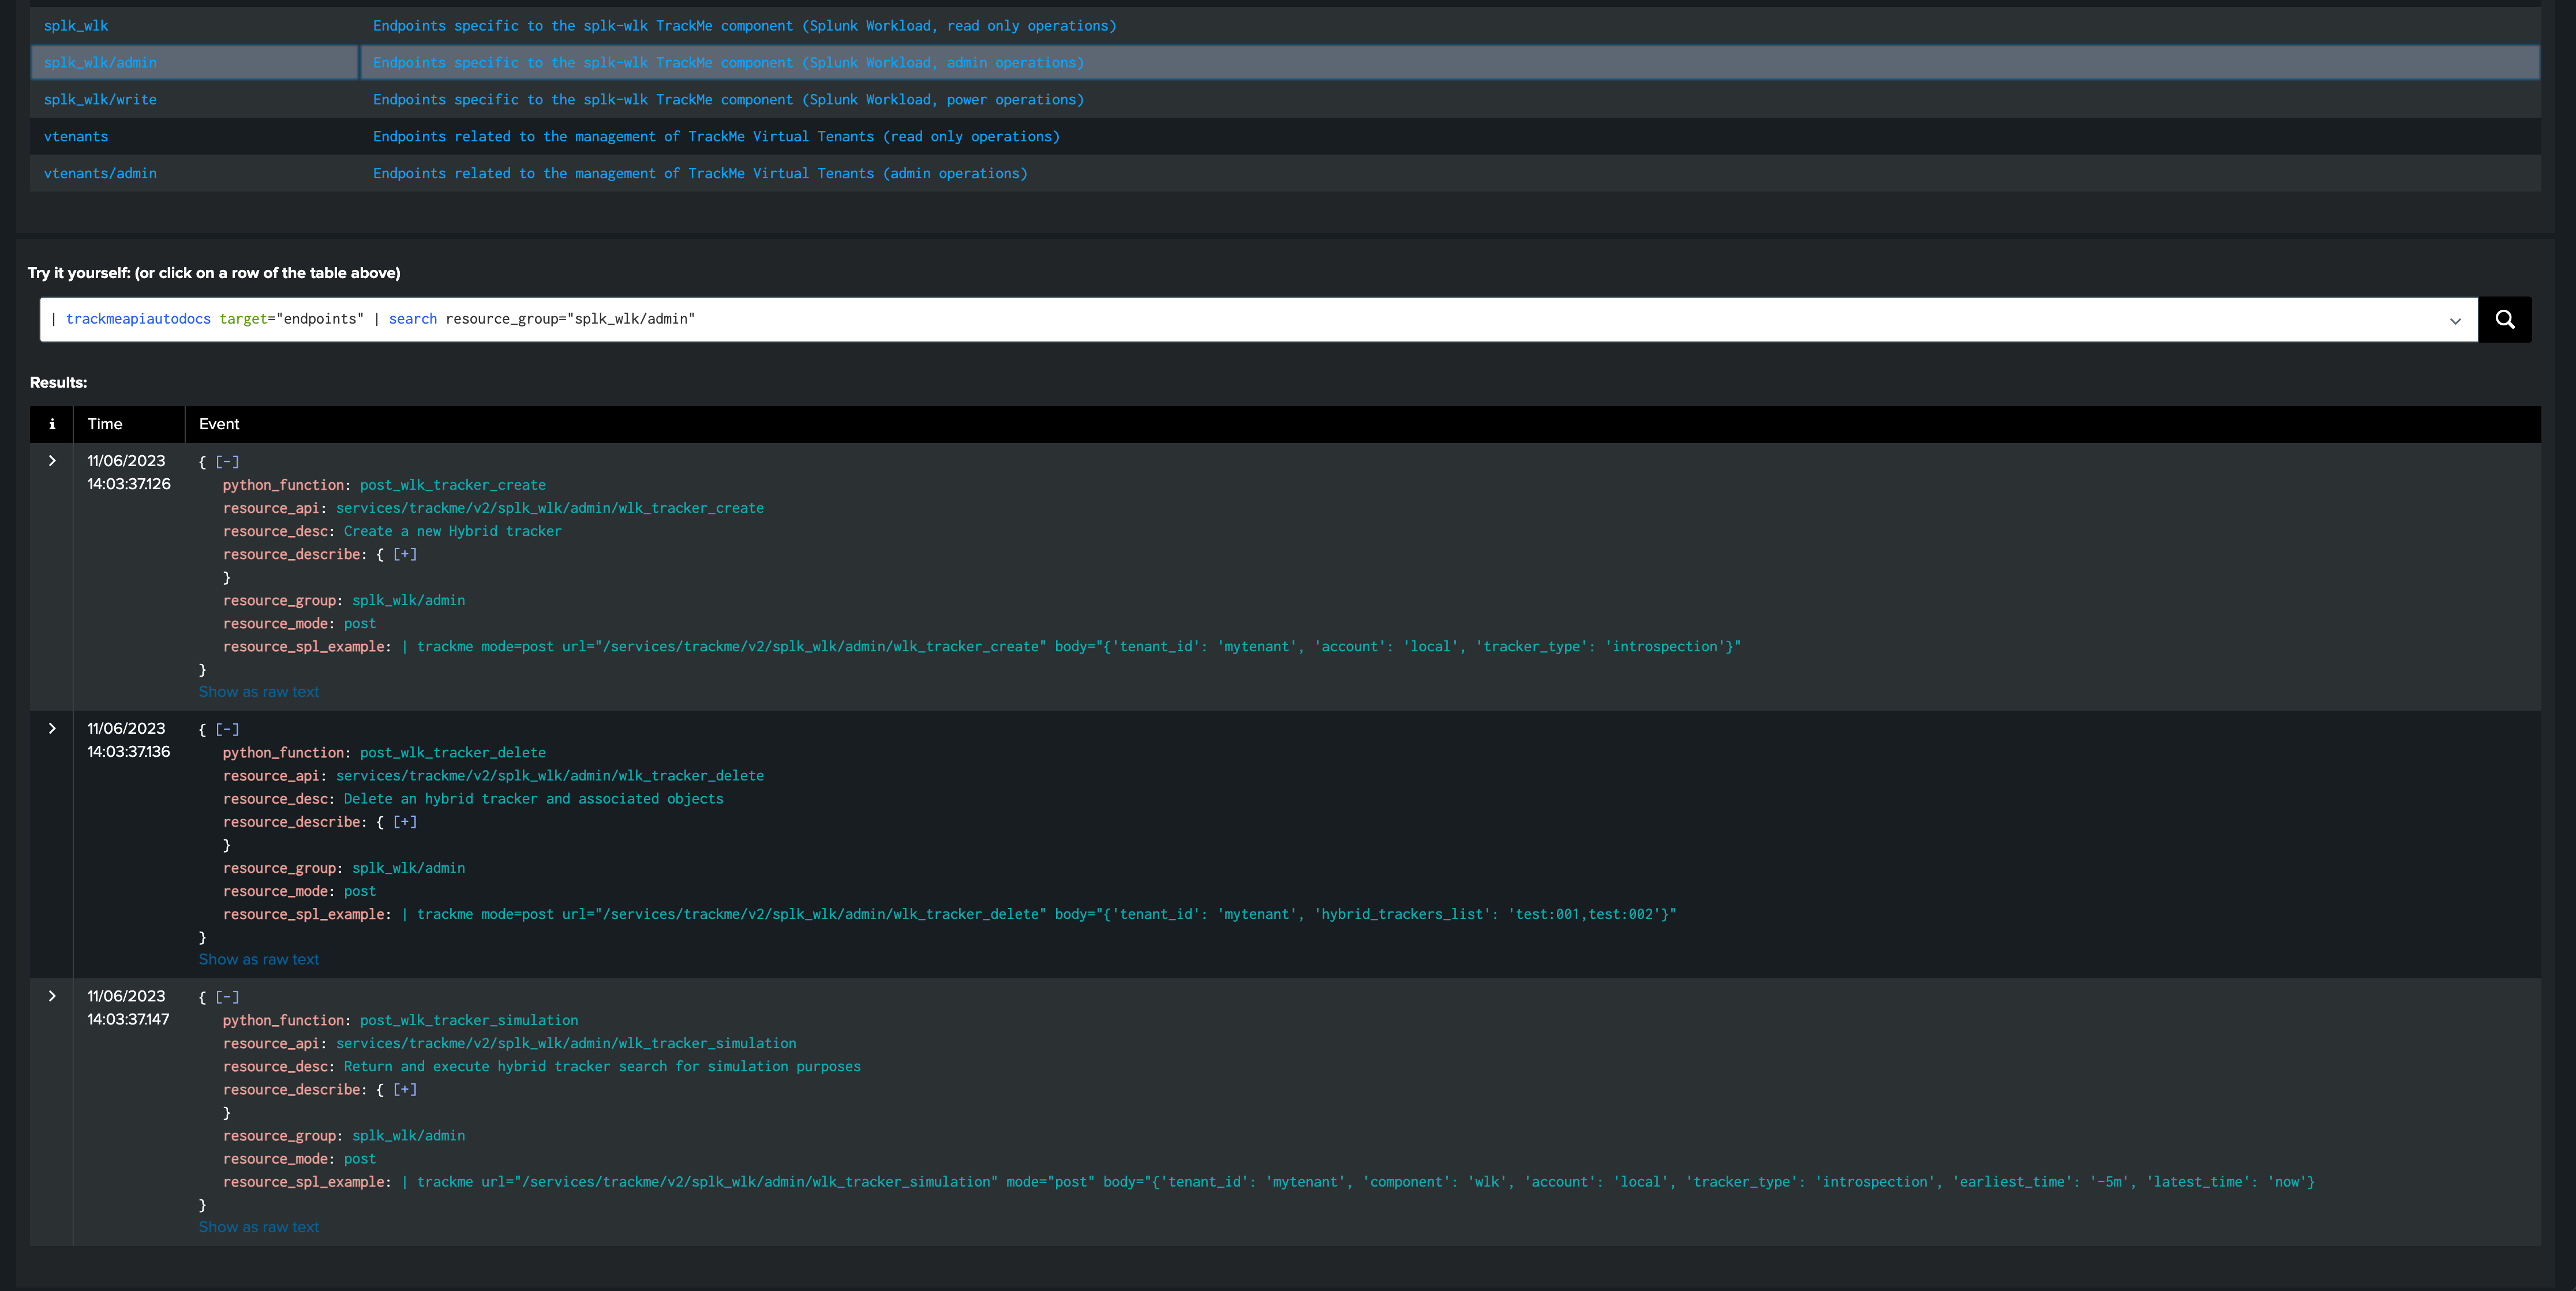Click timestamp 11/06/2023 14:03:37.126
This screenshot has height=1291, width=2576.
coord(128,472)
